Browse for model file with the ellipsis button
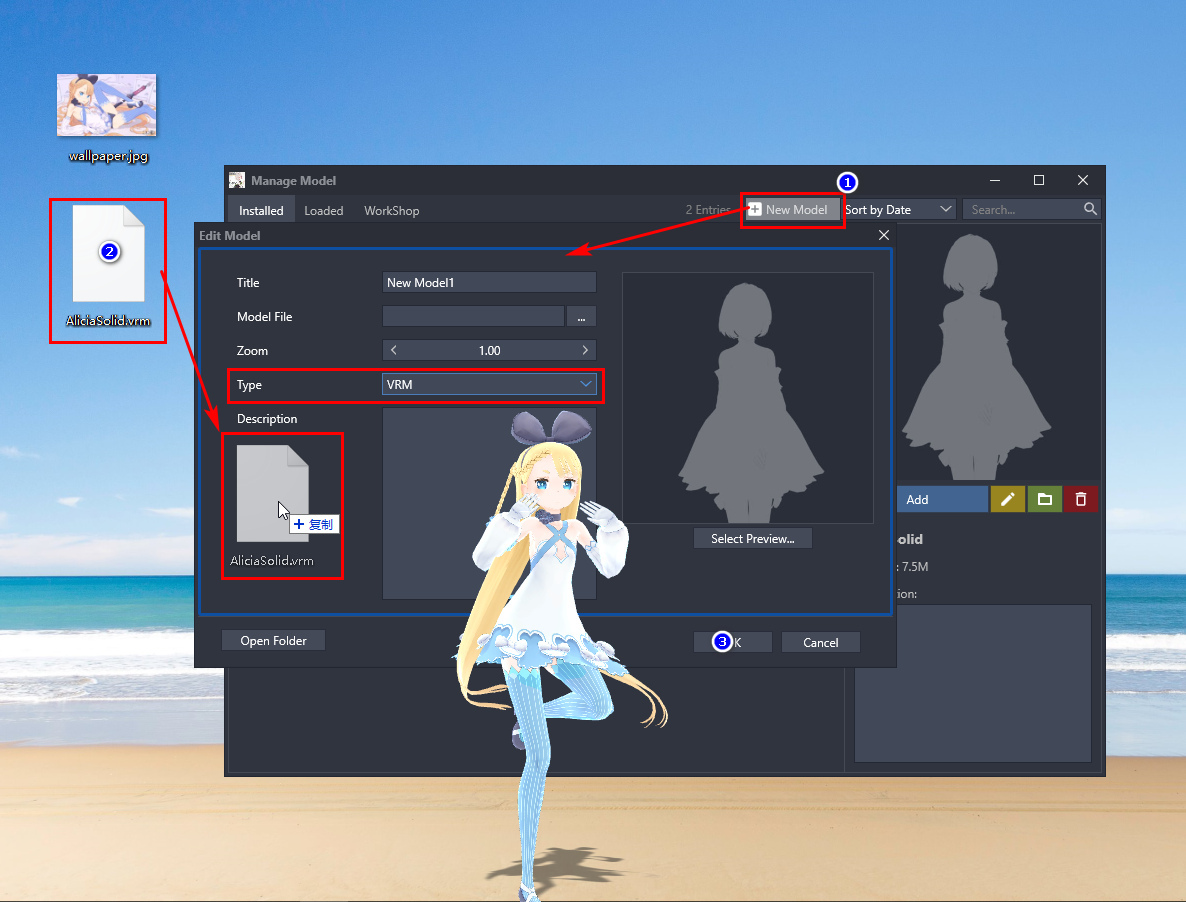Image resolution: width=1186 pixels, height=902 pixels. (581, 316)
